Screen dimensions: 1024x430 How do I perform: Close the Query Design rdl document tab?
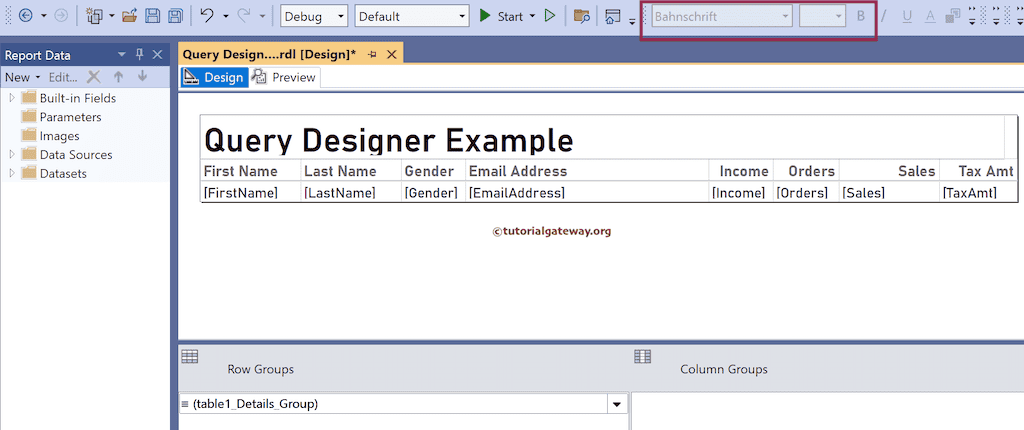392,55
